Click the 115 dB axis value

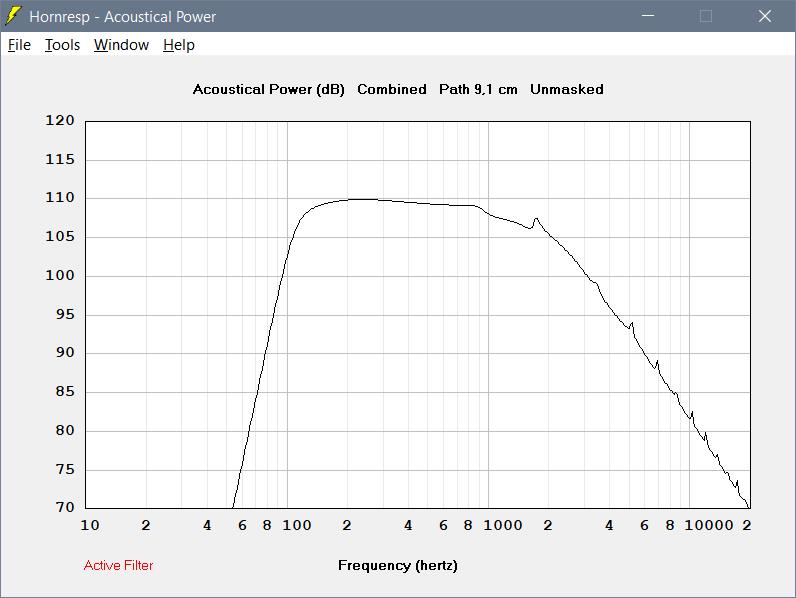point(60,159)
